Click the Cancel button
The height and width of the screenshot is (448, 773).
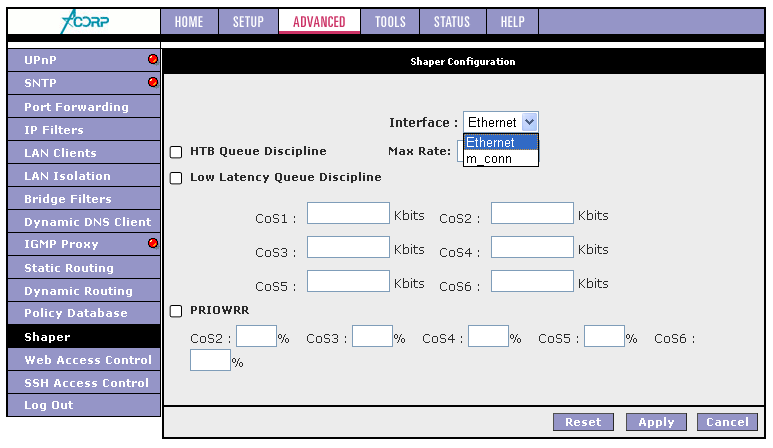727,422
